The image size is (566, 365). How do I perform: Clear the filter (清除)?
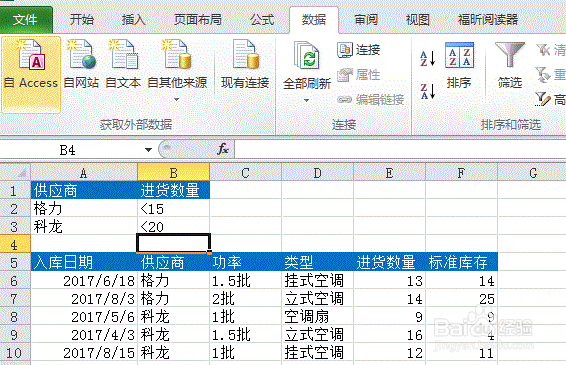pos(551,50)
